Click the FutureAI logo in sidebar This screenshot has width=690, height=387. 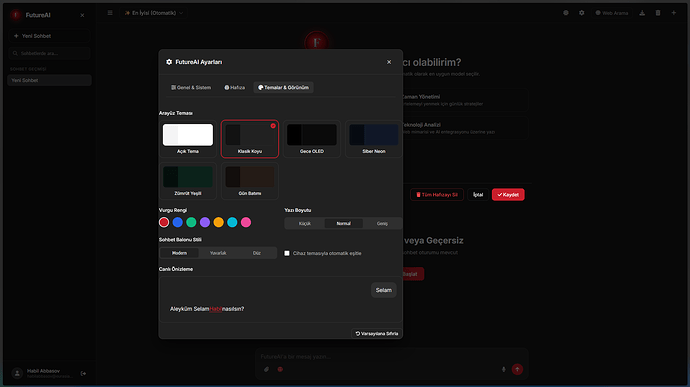tap(16, 15)
